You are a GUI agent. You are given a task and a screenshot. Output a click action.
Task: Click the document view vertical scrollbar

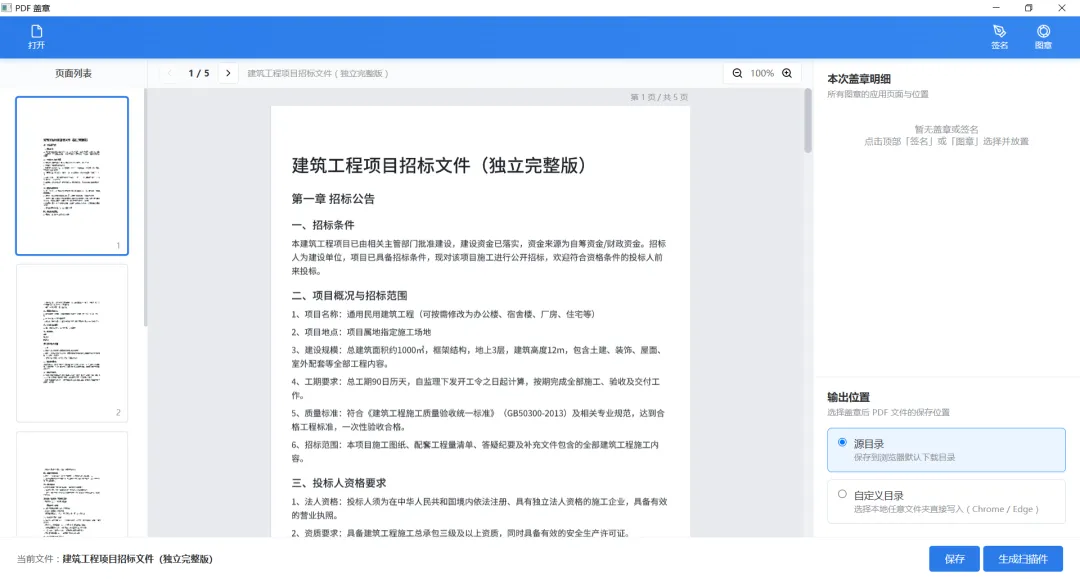[808, 120]
